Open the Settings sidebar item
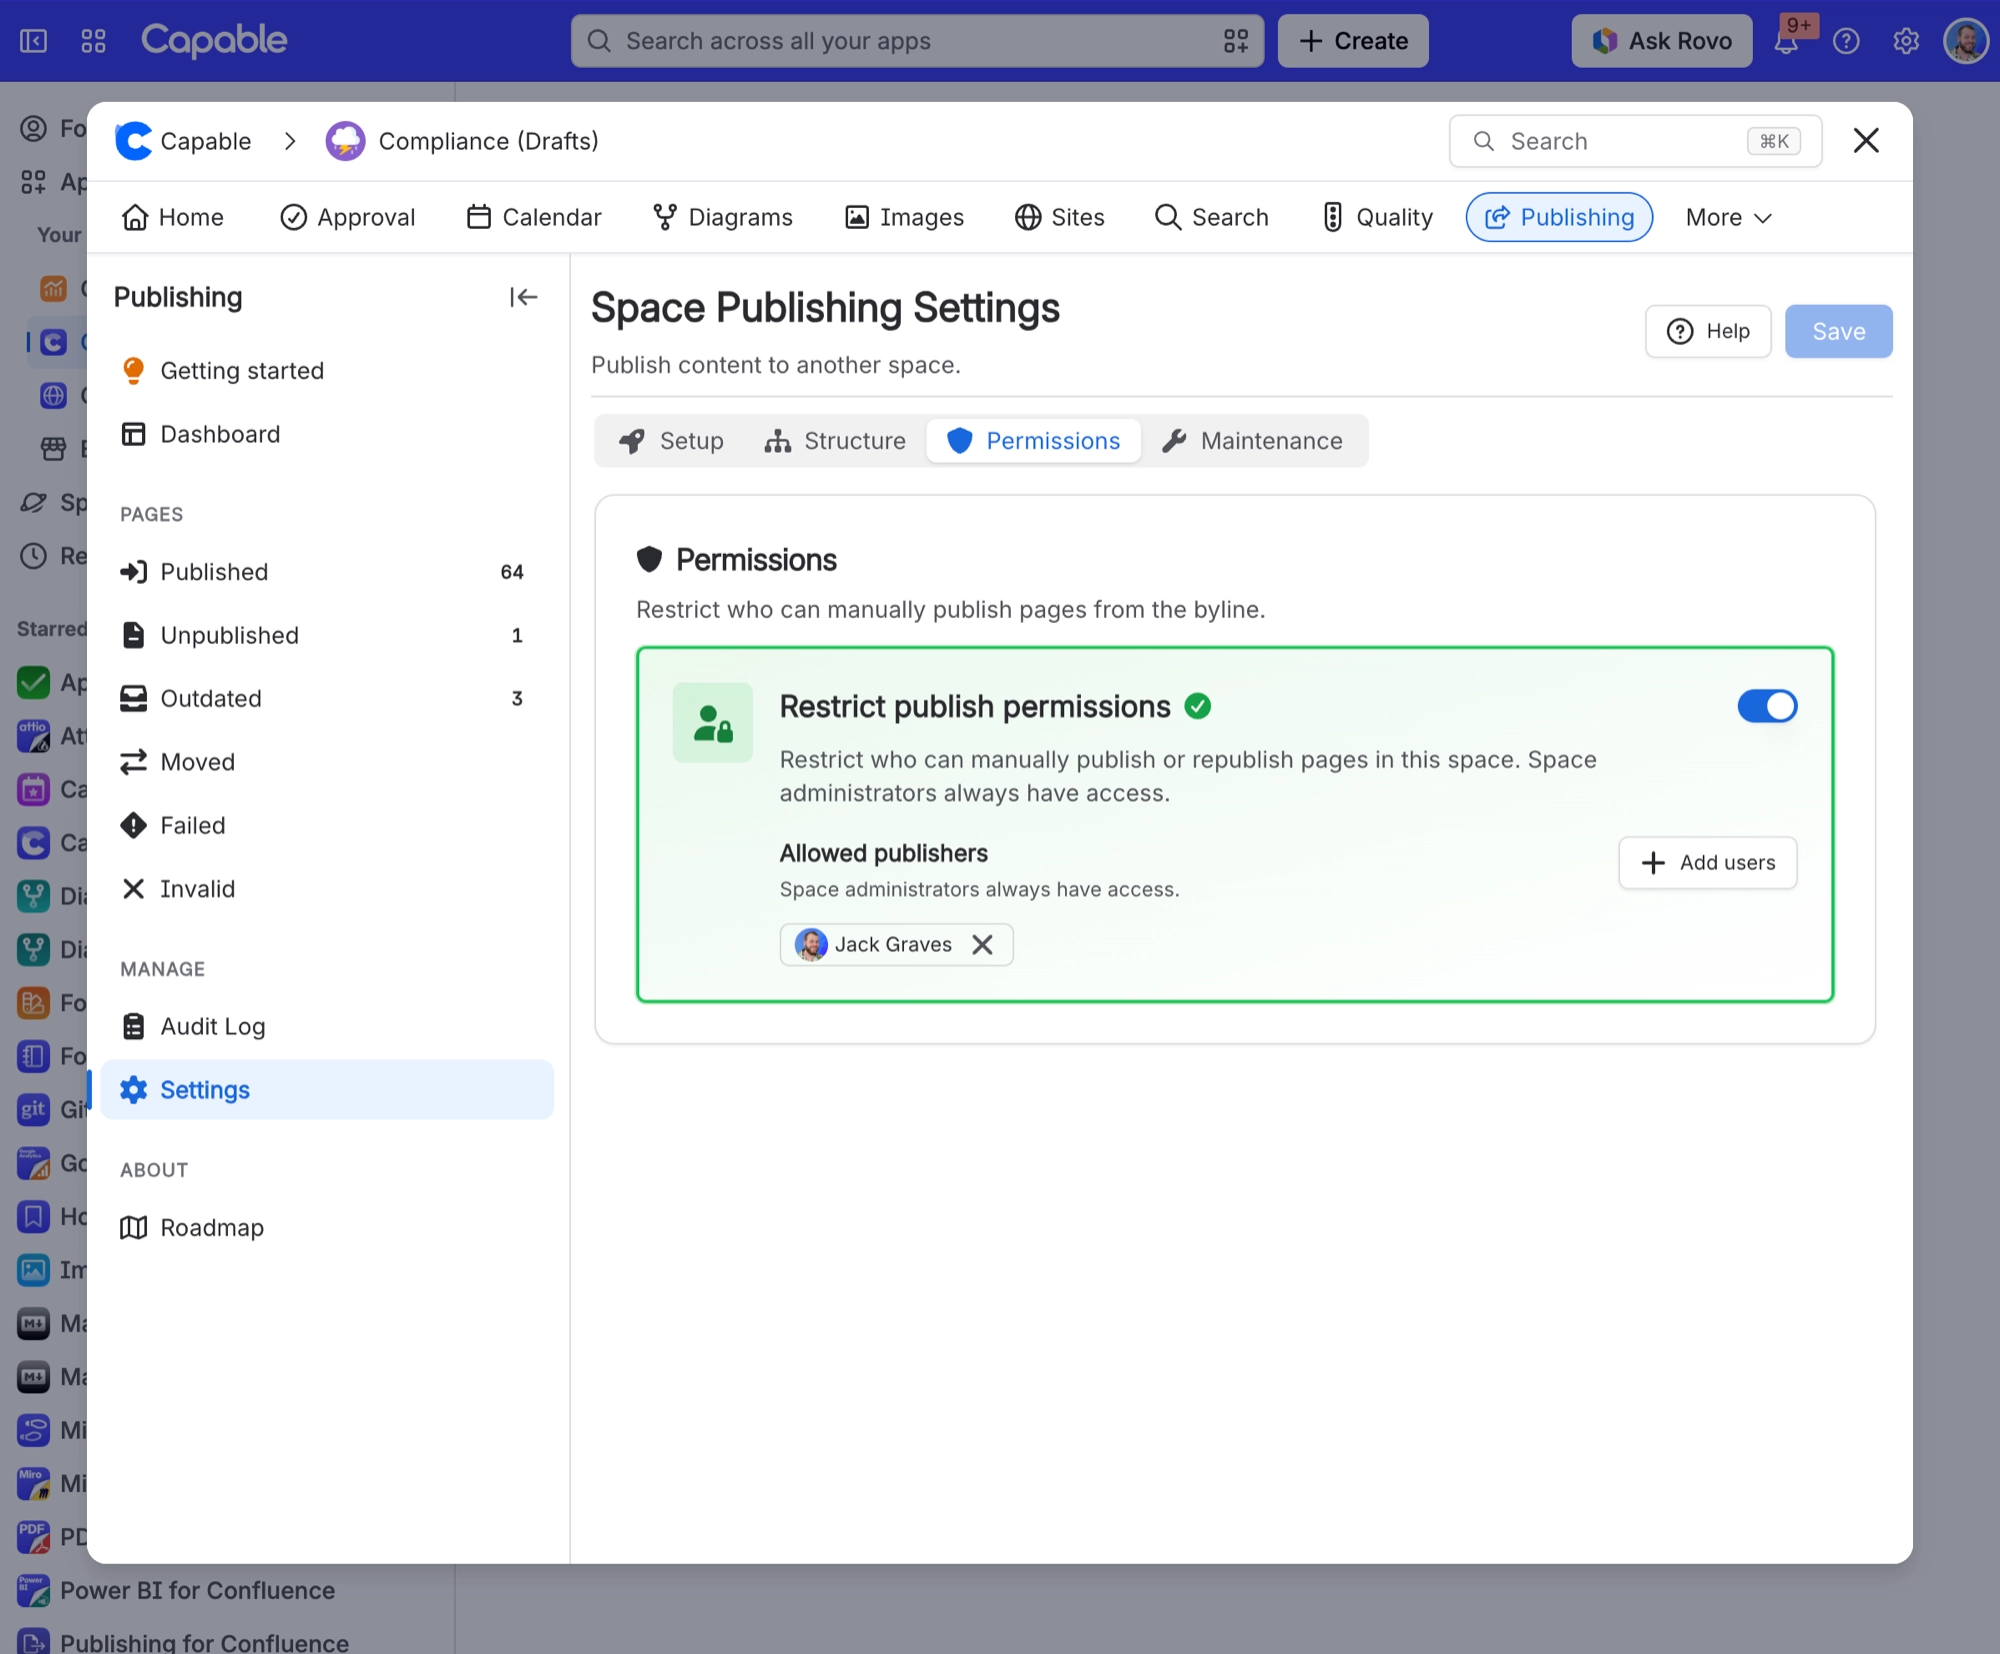The width and height of the screenshot is (2000, 1654). pyautogui.click(x=326, y=1090)
